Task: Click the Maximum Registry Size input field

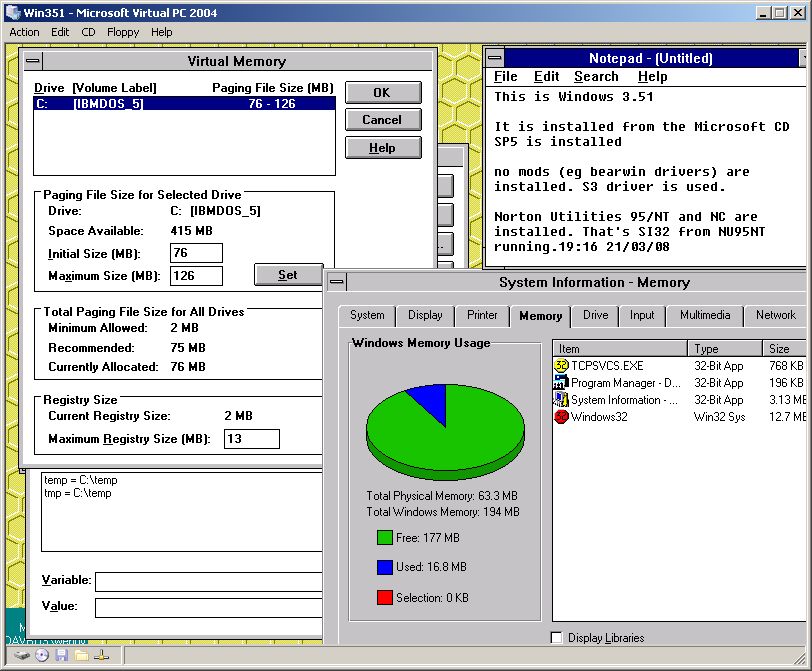Action: point(252,439)
